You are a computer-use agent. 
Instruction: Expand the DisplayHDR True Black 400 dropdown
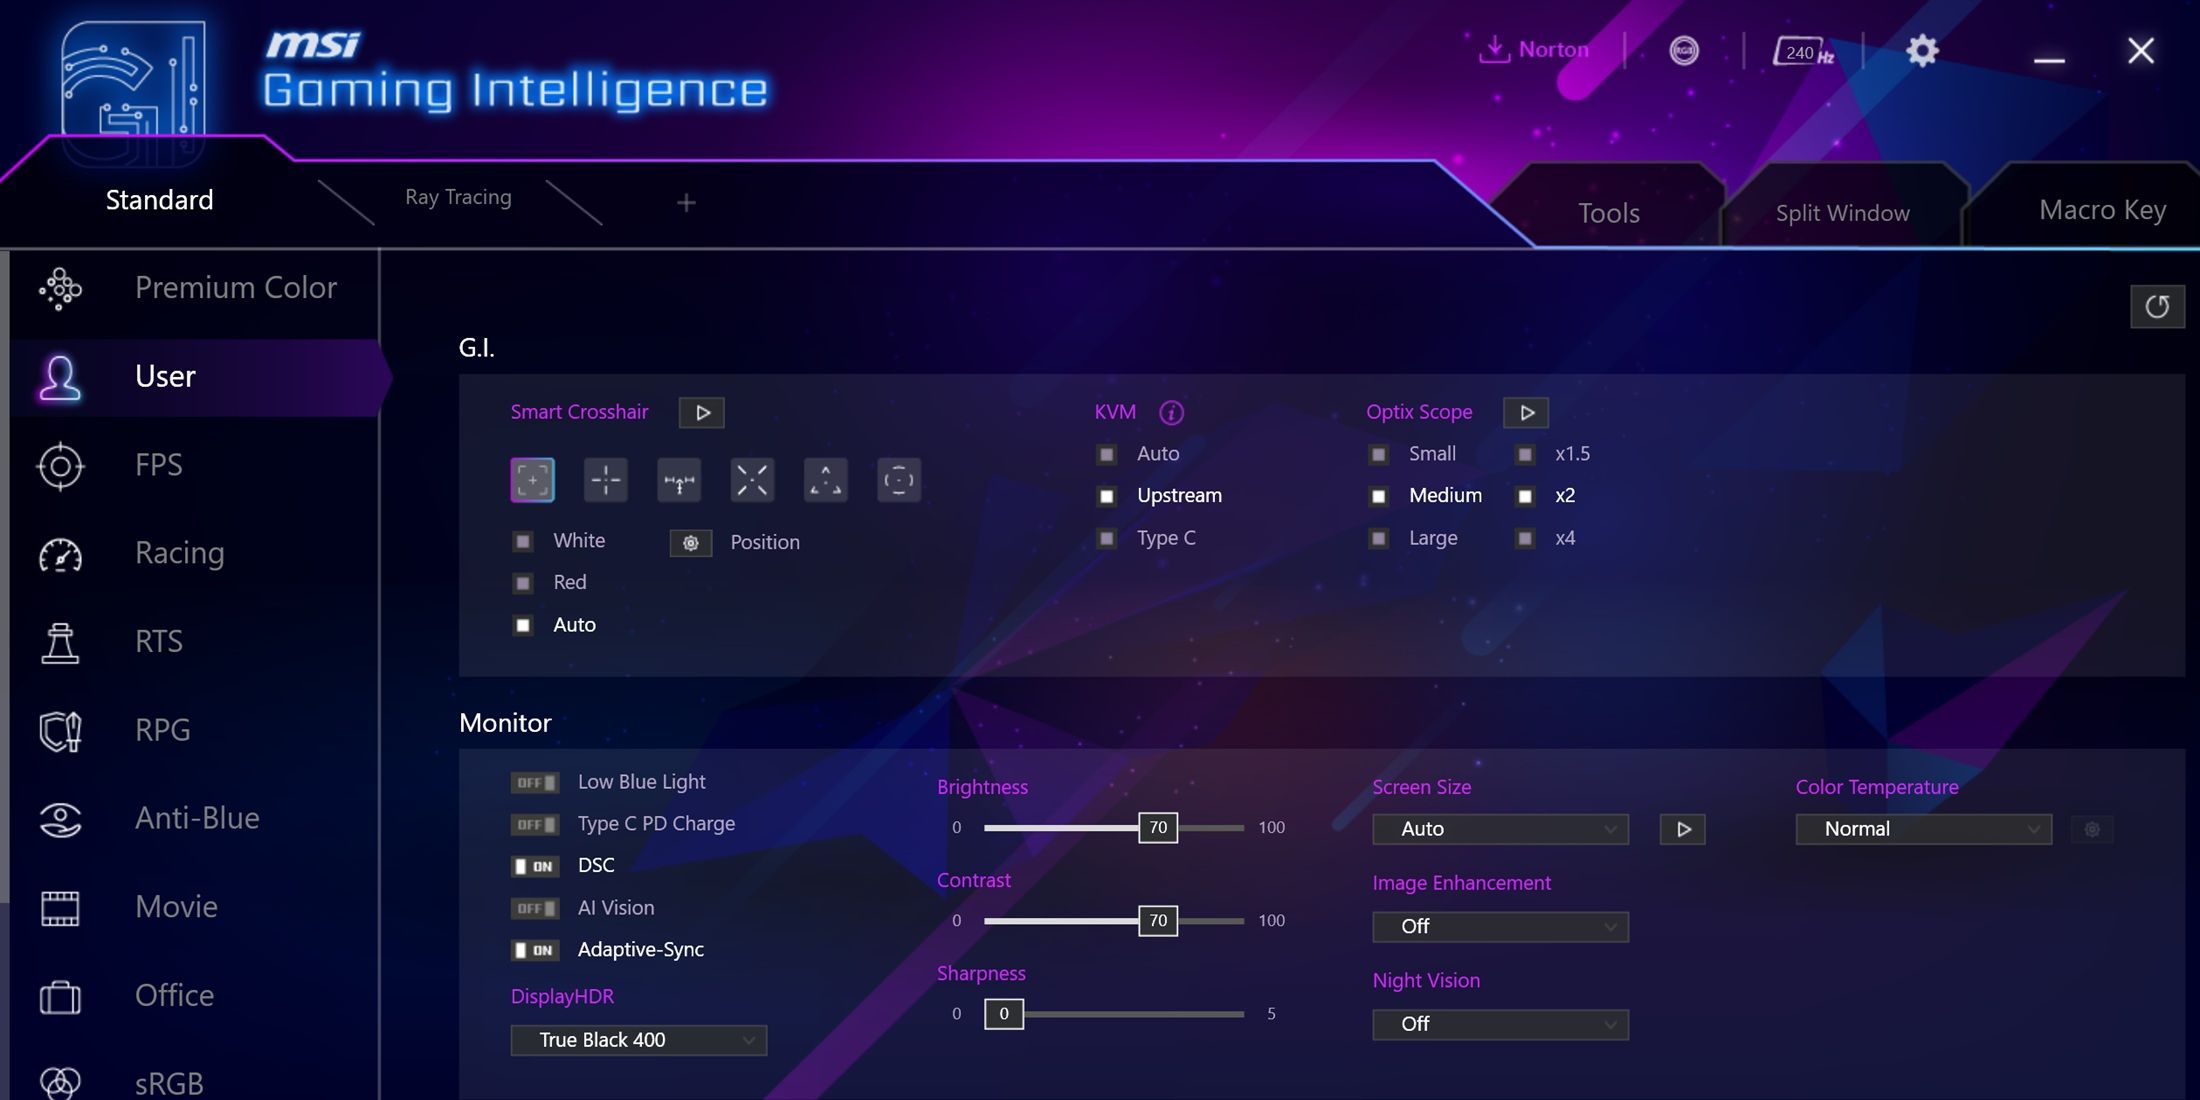751,1038
